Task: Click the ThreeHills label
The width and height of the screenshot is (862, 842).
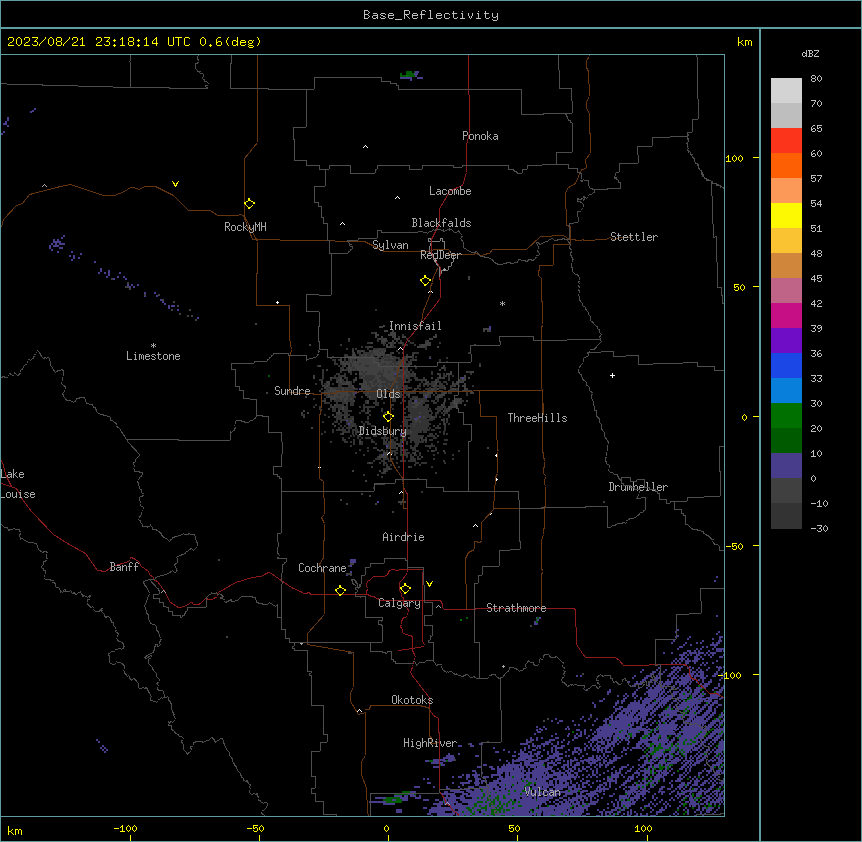Action: [x=537, y=418]
